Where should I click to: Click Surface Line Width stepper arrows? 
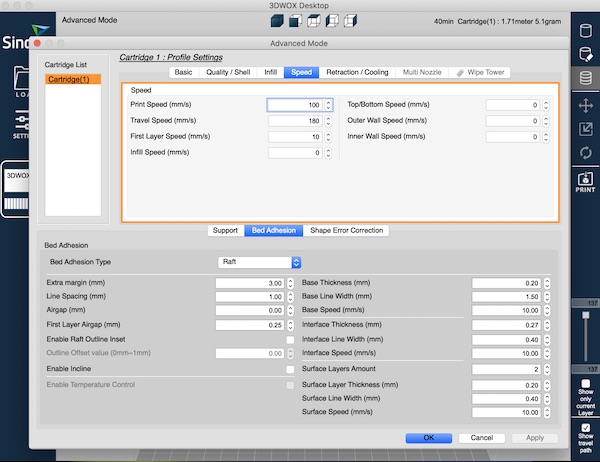(x=547, y=399)
